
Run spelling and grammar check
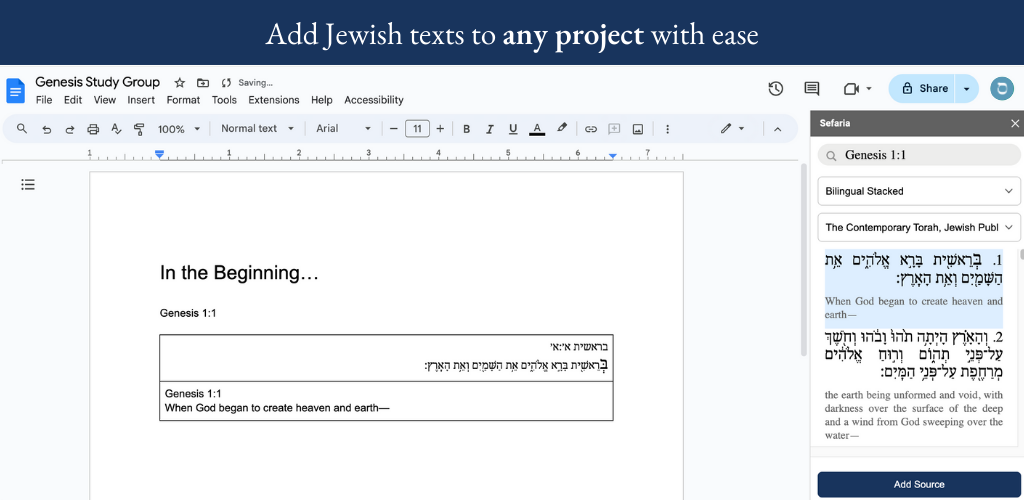point(116,129)
